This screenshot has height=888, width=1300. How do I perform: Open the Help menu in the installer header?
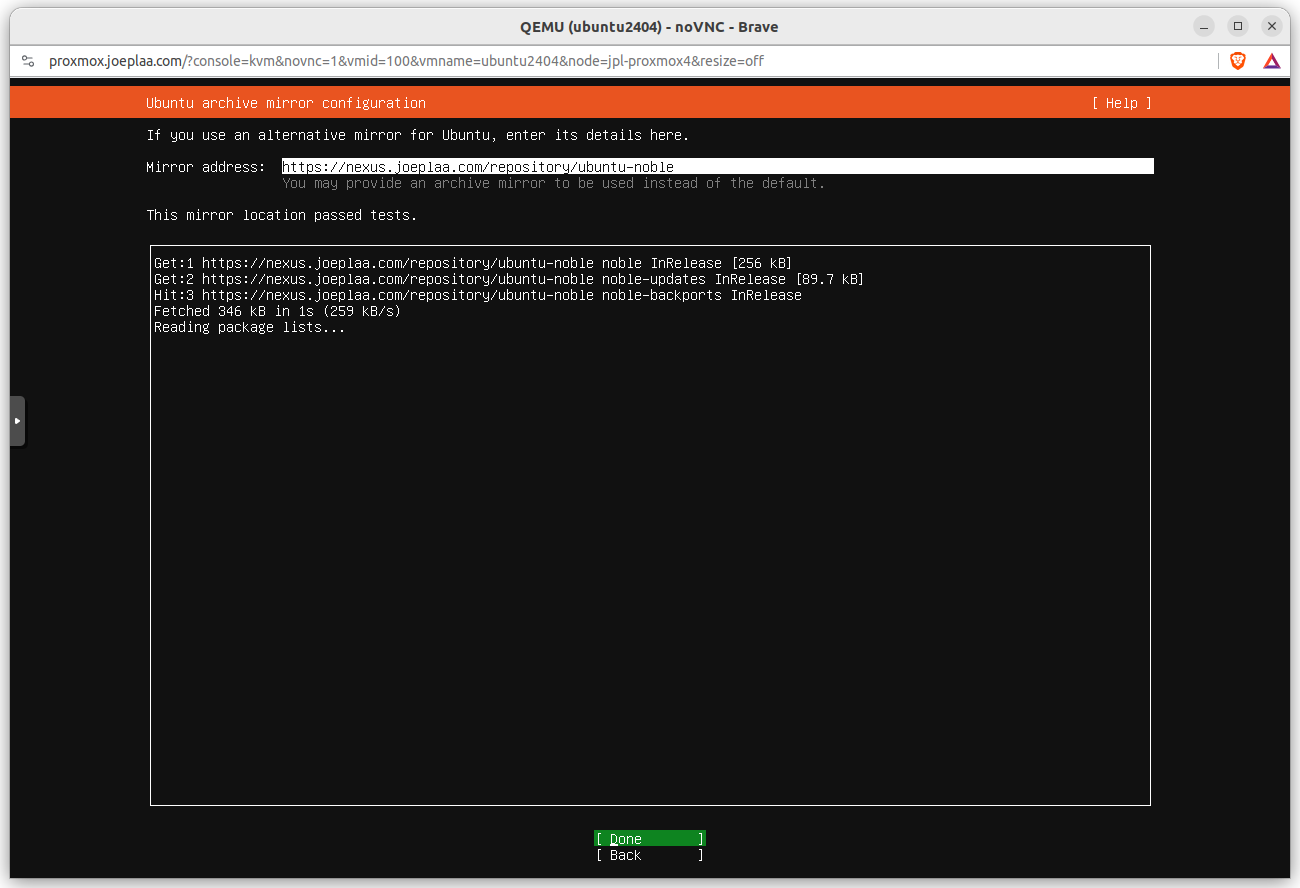click(x=1121, y=103)
